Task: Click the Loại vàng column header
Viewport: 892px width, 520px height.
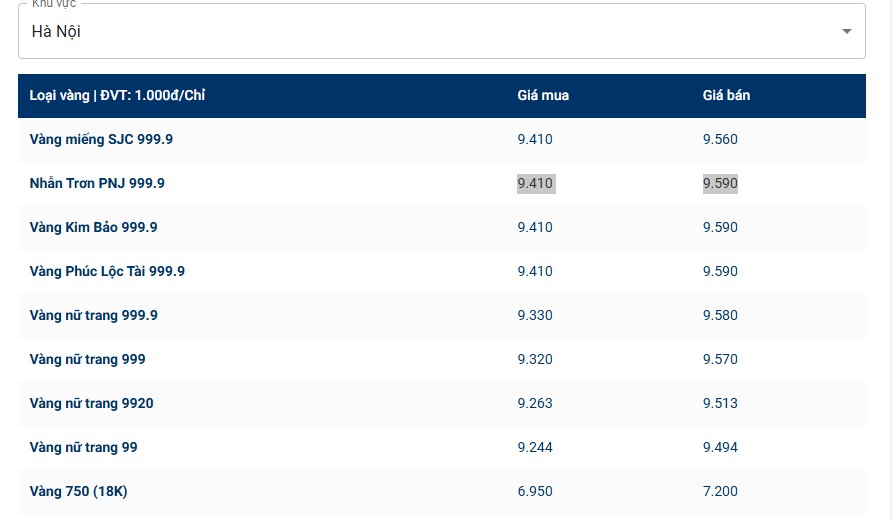Action: [x=117, y=96]
